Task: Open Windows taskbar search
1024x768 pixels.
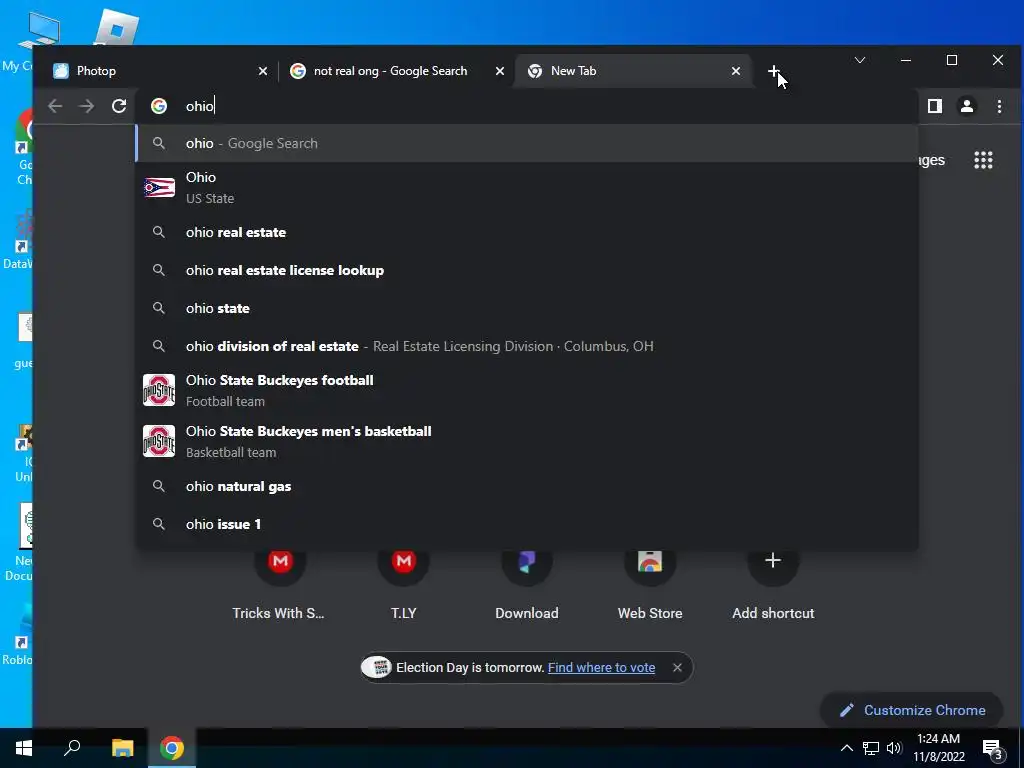Action: [x=72, y=748]
